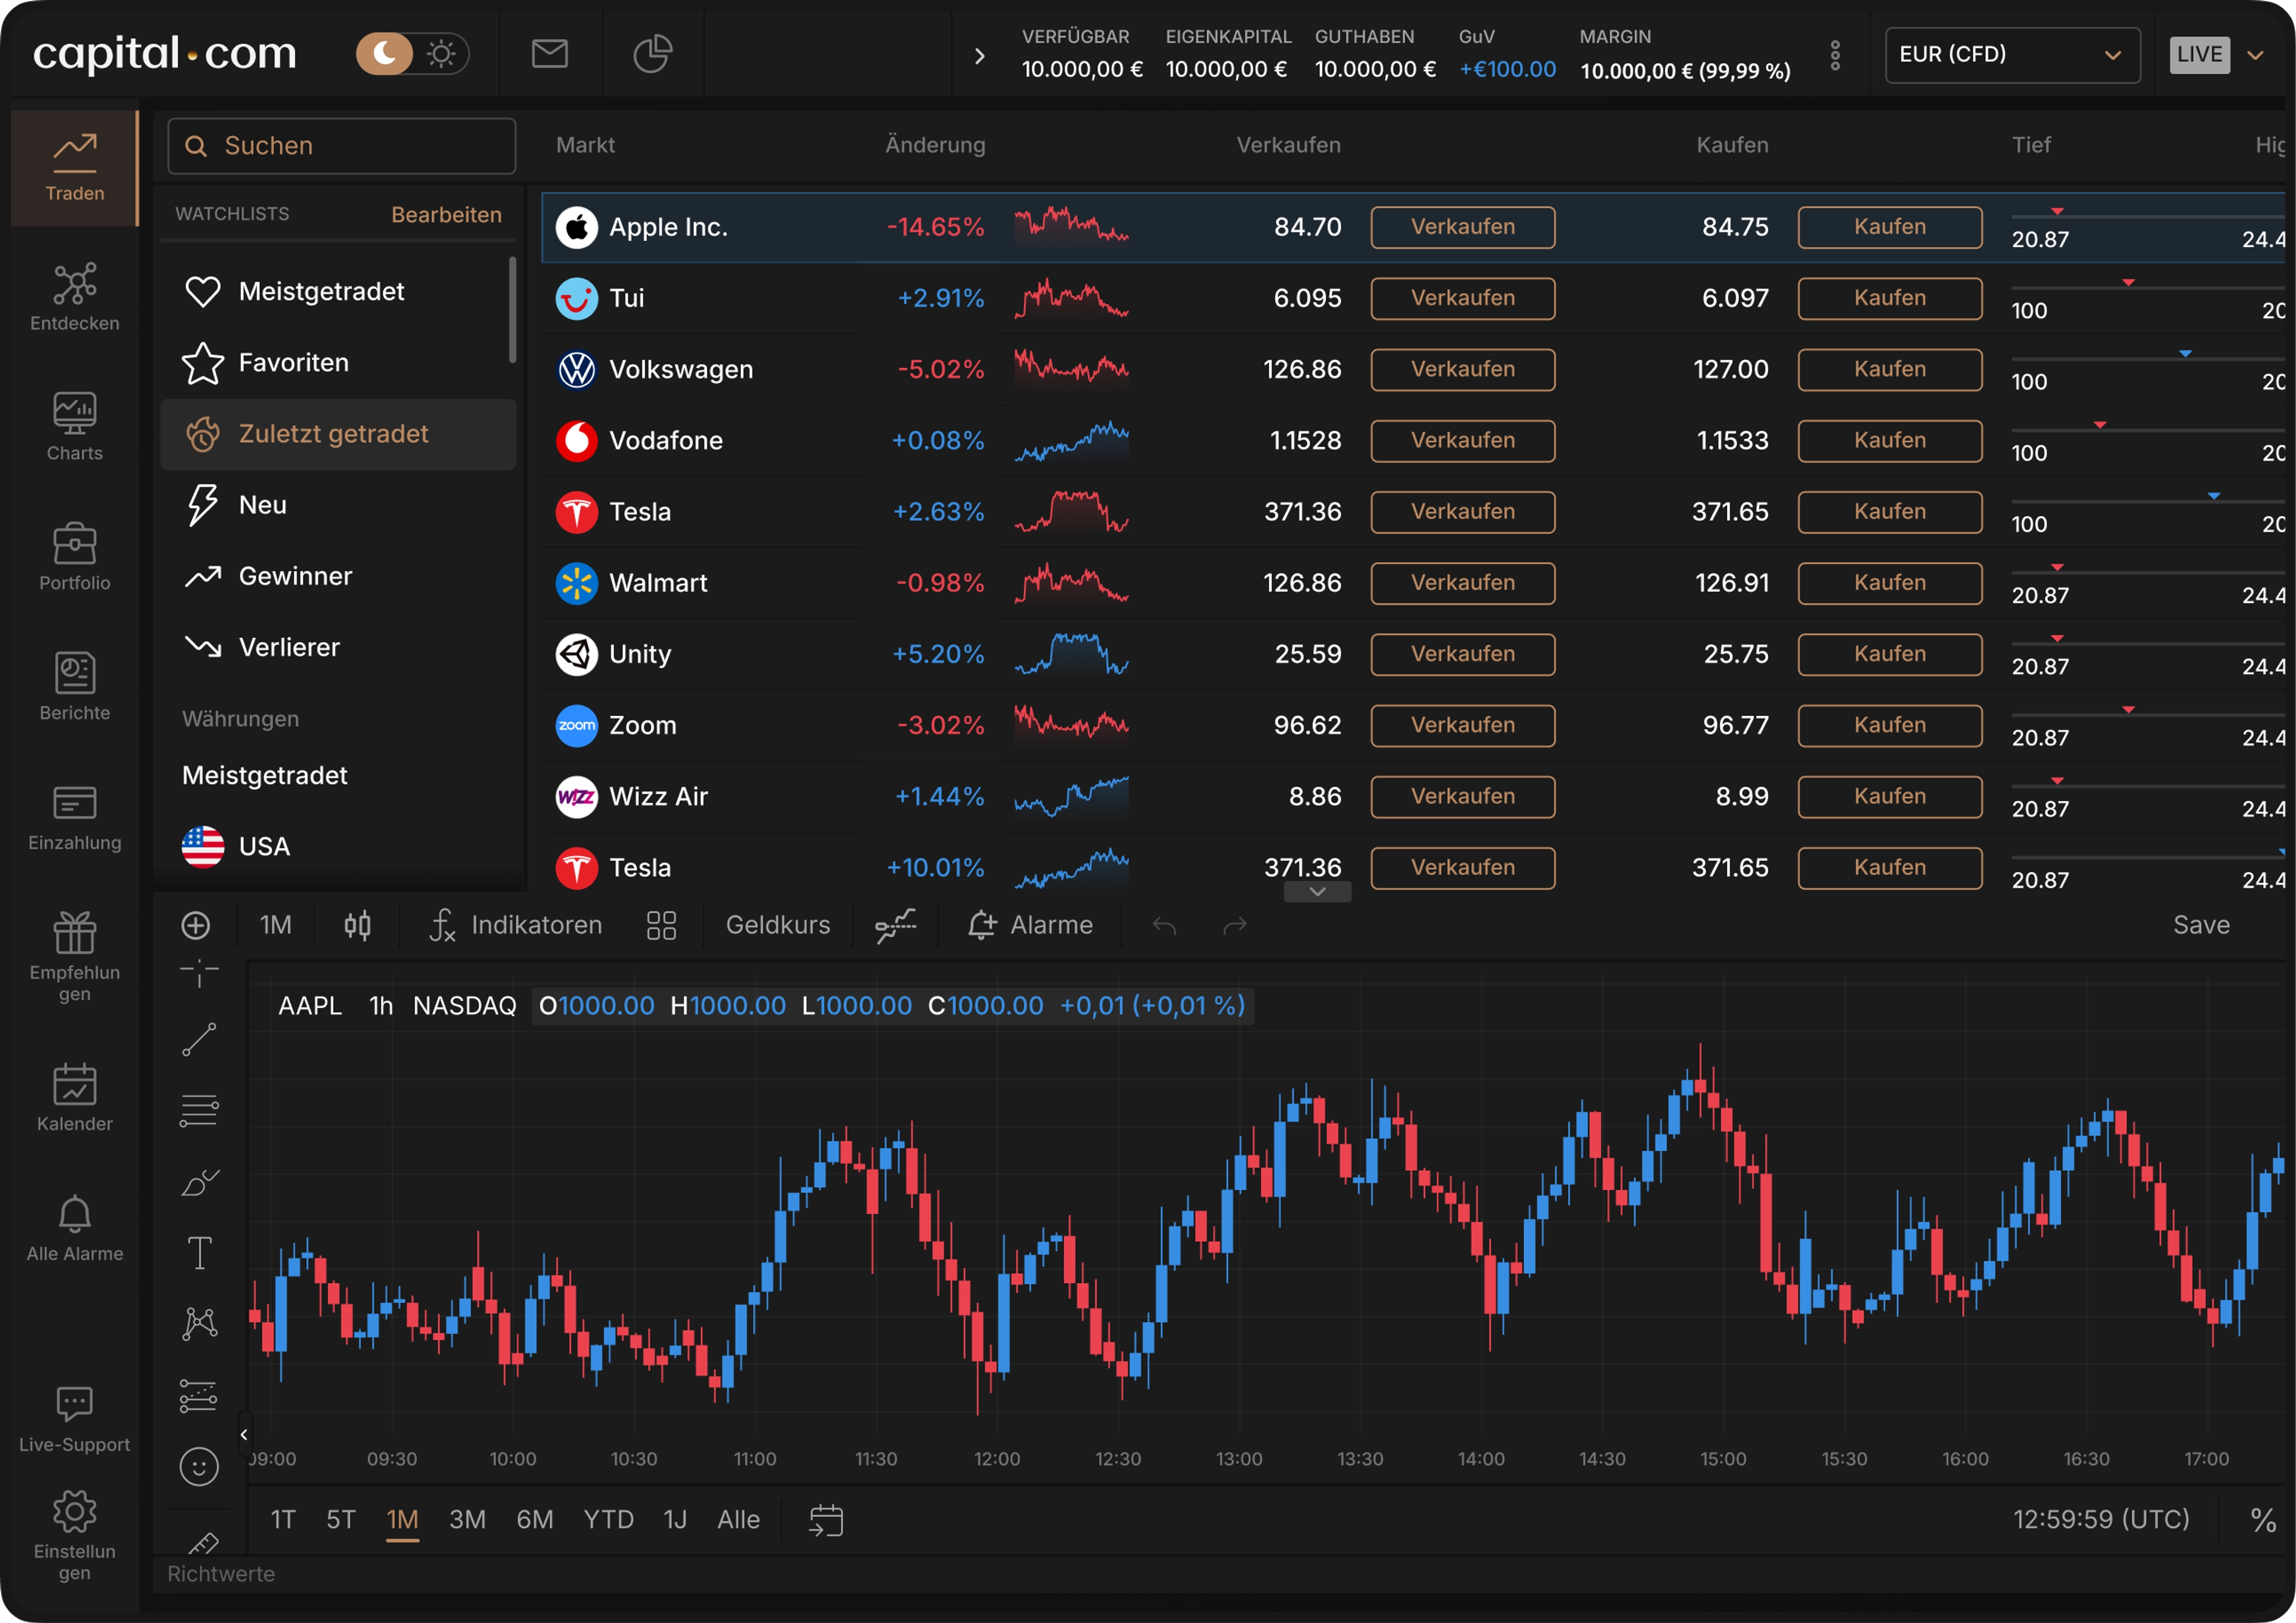The width and height of the screenshot is (2296, 1623).
Task: Click Bearbeiten watchlists link
Action: point(446,215)
